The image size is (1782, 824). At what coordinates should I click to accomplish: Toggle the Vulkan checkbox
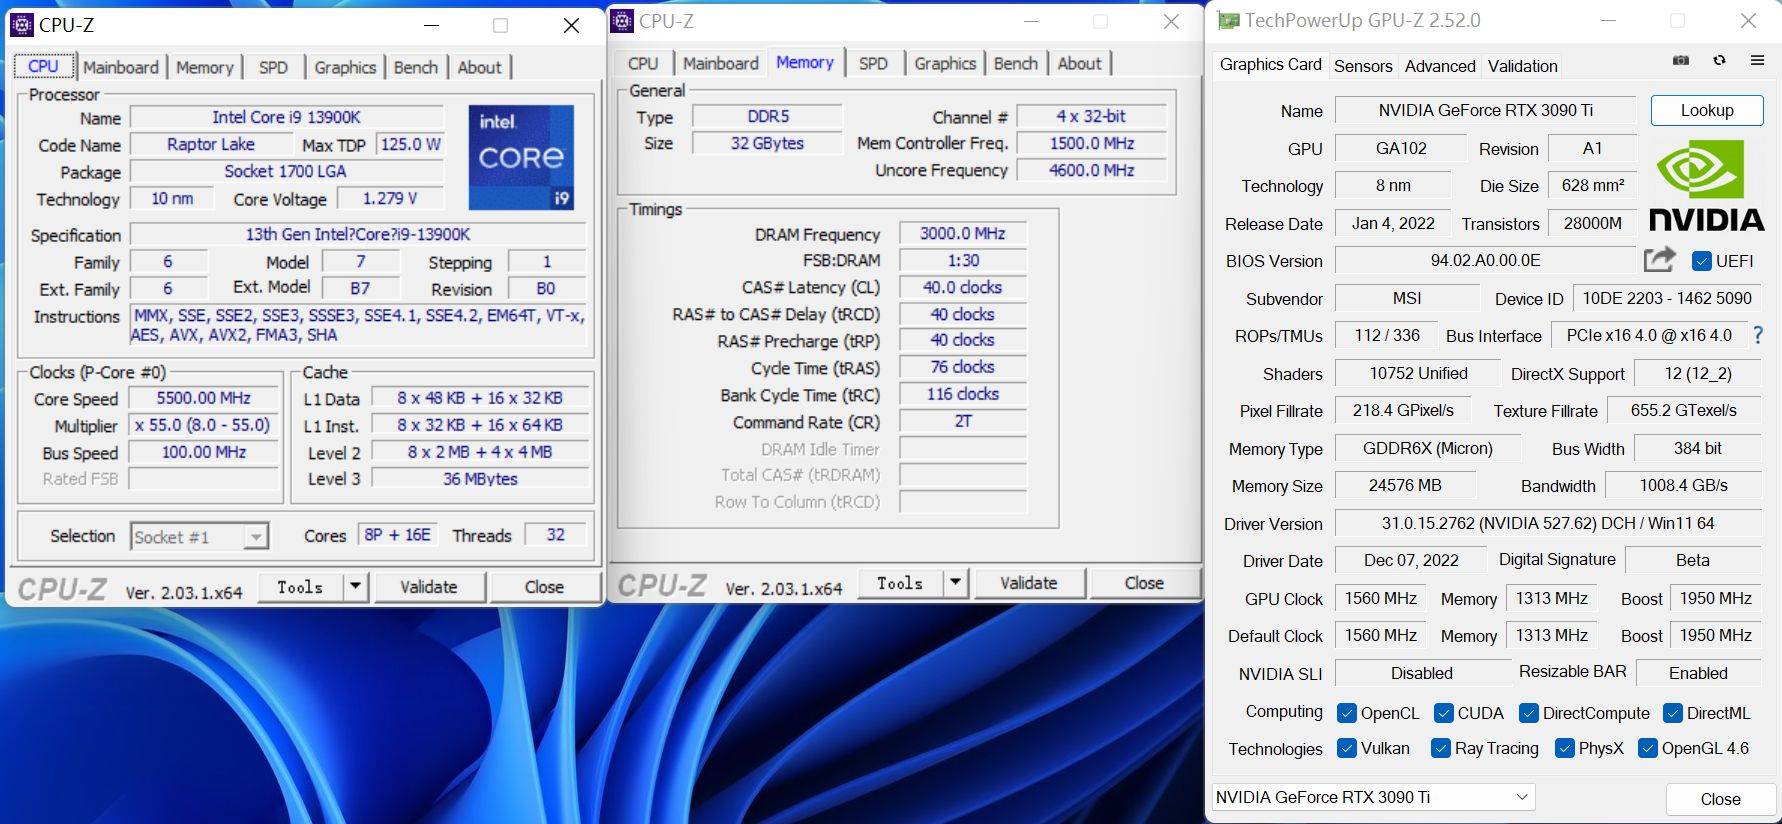(1346, 748)
